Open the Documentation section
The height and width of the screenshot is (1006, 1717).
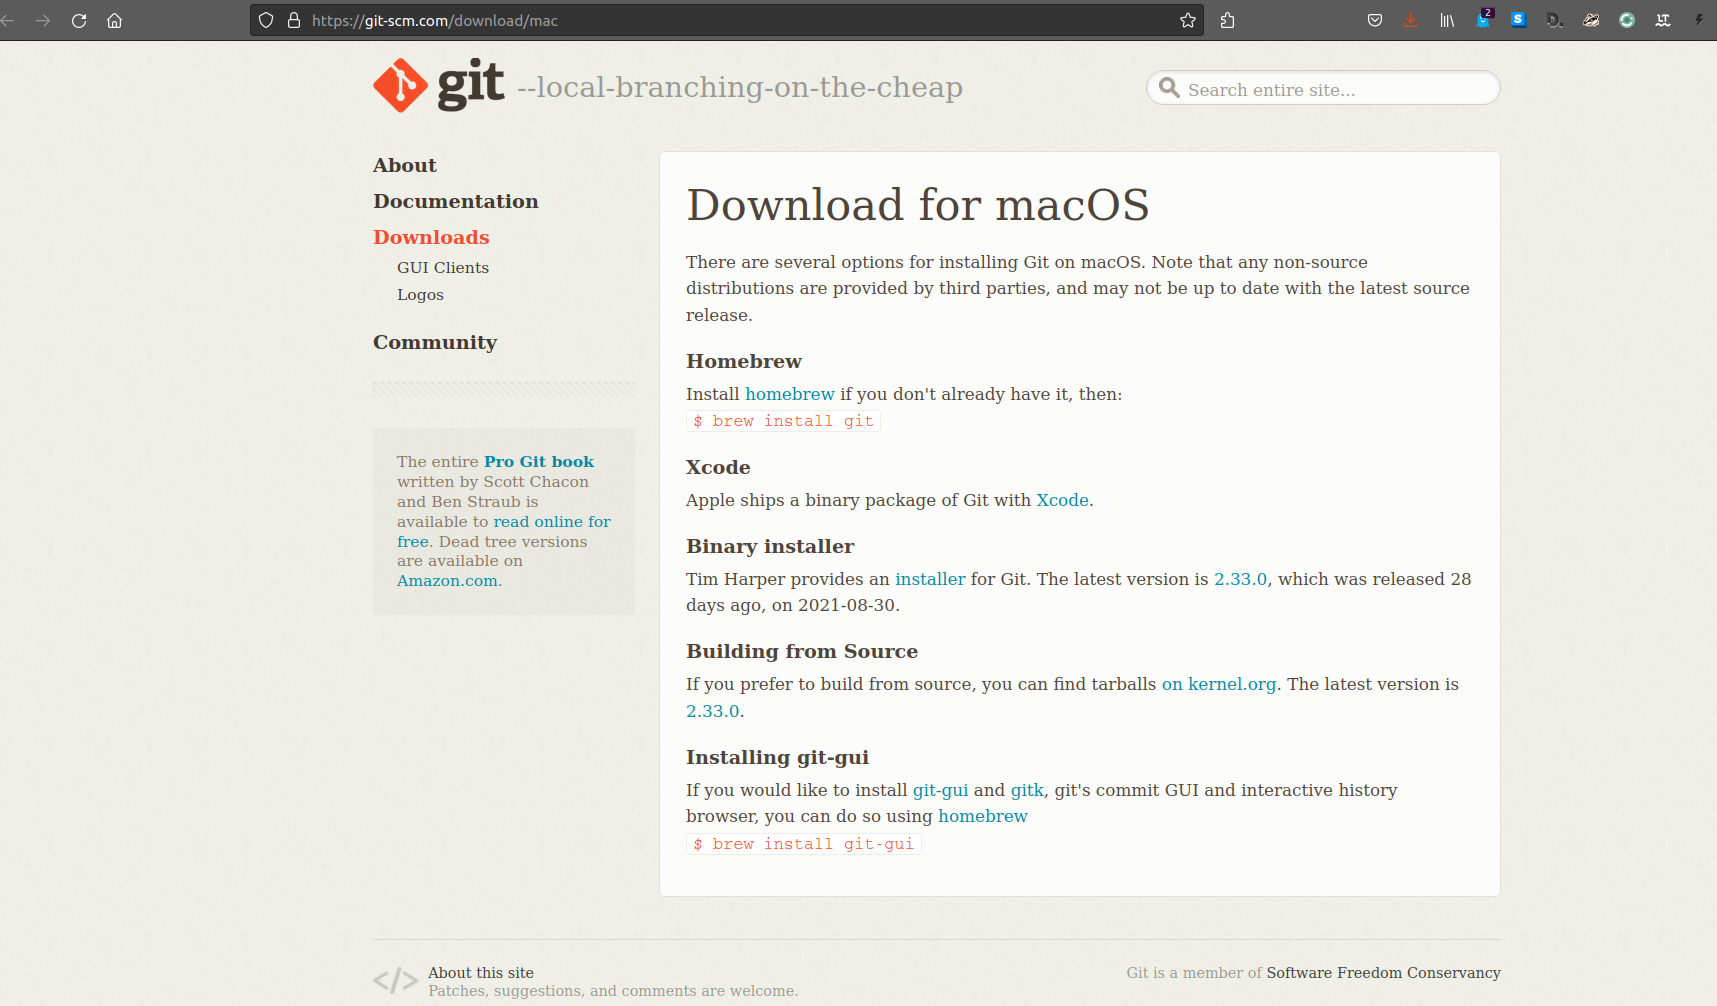click(x=456, y=201)
